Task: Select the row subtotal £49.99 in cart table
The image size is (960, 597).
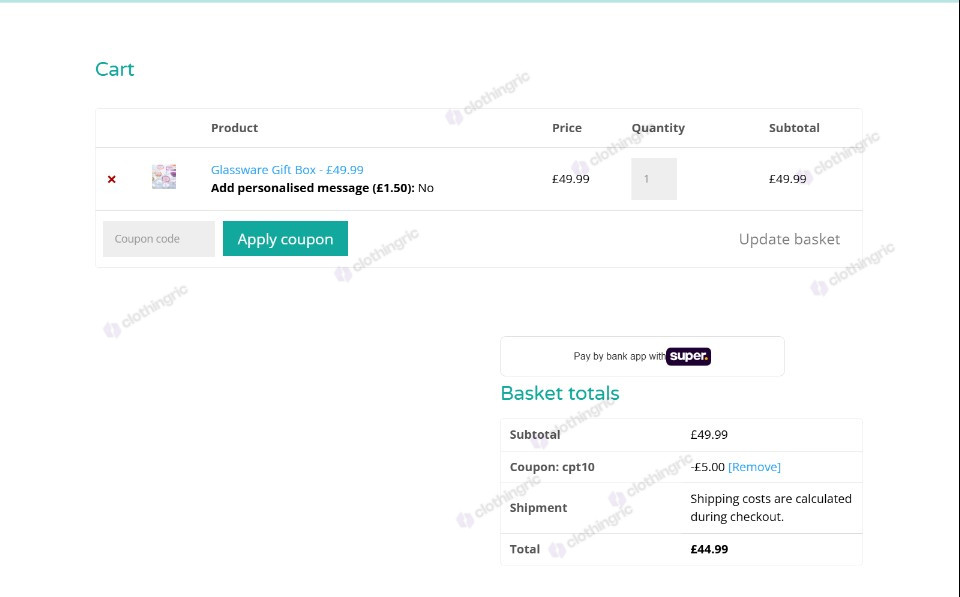Action: [787, 179]
